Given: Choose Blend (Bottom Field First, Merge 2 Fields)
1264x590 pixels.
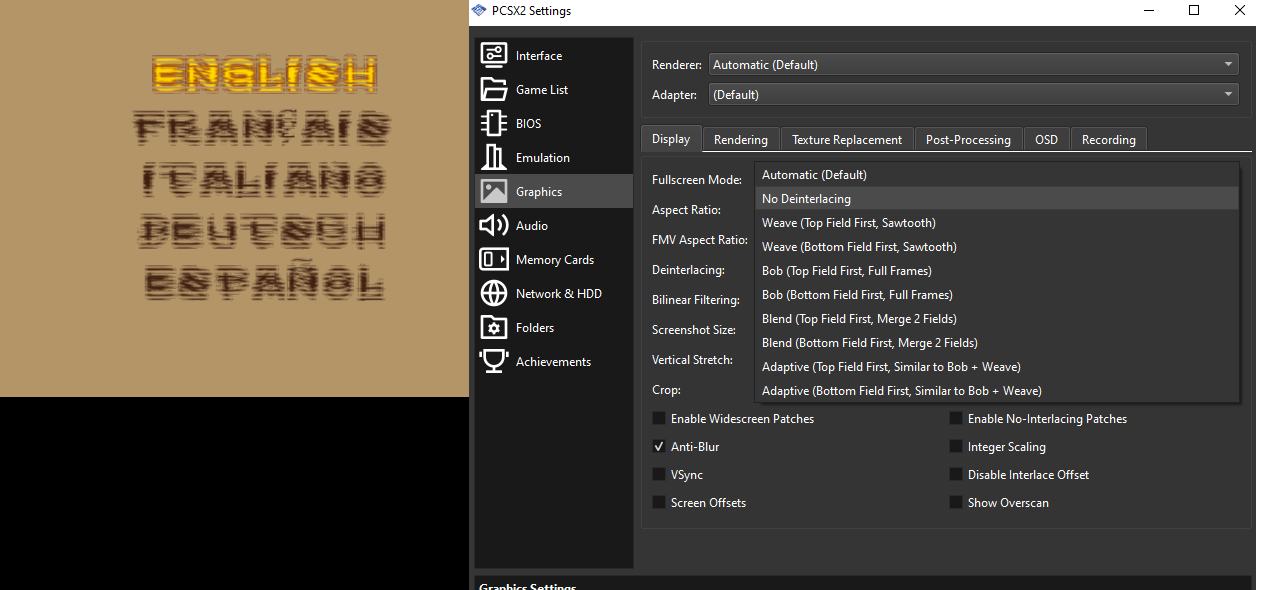Looking at the screenshot, I should click(x=997, y=343).
